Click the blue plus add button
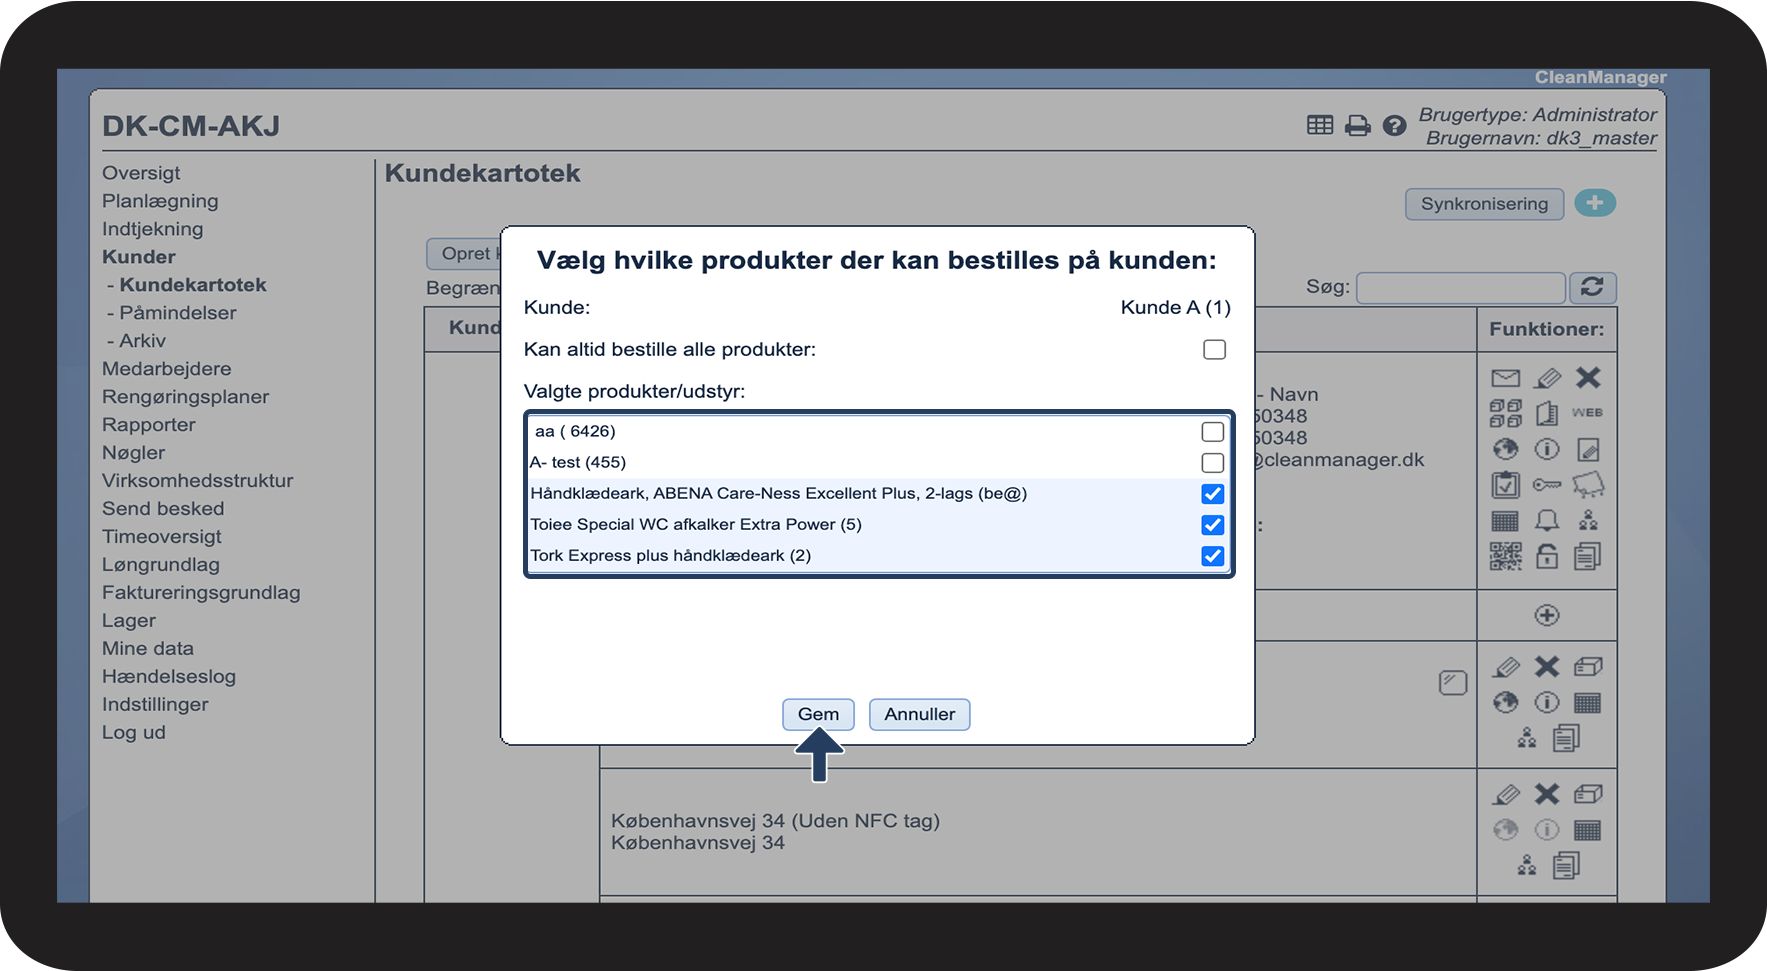Image resolution: width=1767 pixels, height=971 pixels. click(x=1595, y=203)
